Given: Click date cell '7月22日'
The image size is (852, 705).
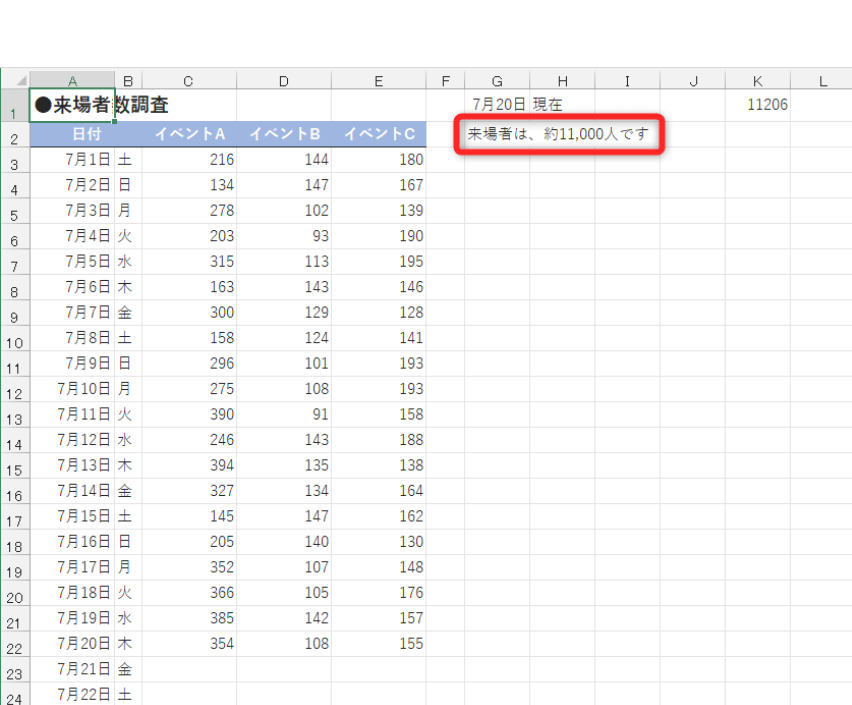Looking at the screenshot, I should point(72,694).
